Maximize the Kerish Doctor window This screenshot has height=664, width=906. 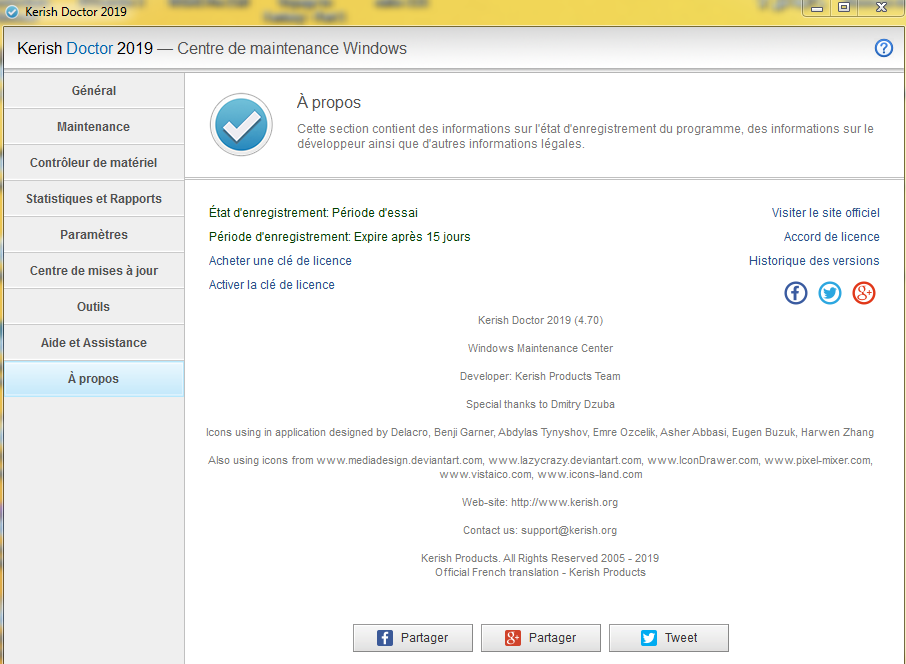click(x=844, y=8)
